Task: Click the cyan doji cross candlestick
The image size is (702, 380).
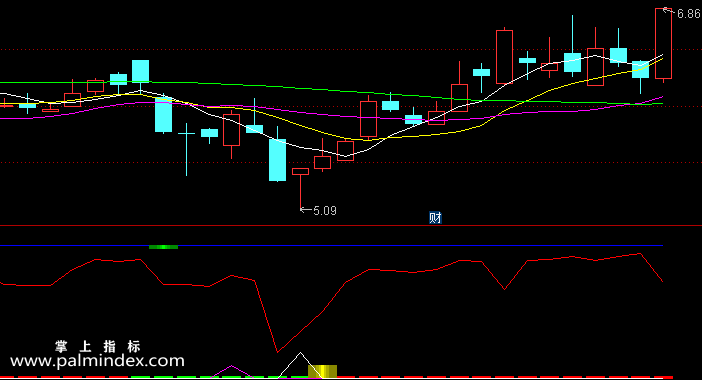Action: tap(186, 149)
